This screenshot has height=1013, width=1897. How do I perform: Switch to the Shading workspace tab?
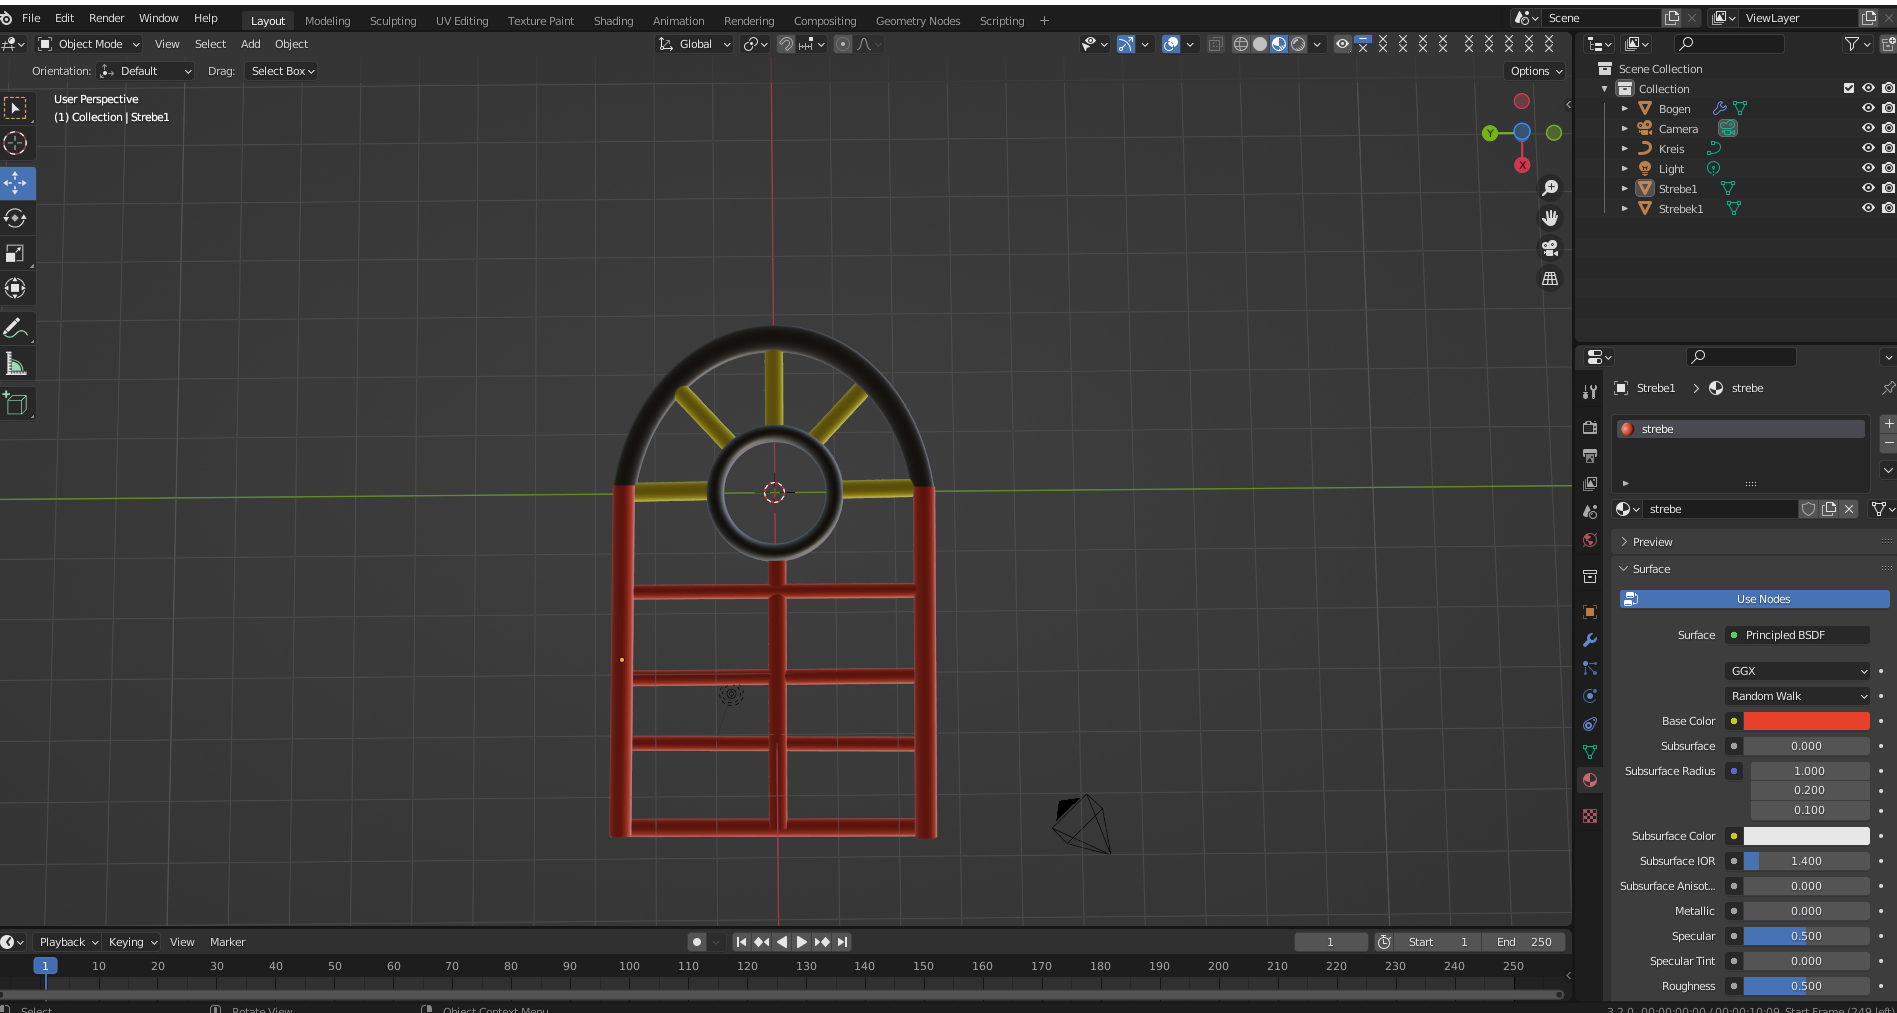click(613, 21)
